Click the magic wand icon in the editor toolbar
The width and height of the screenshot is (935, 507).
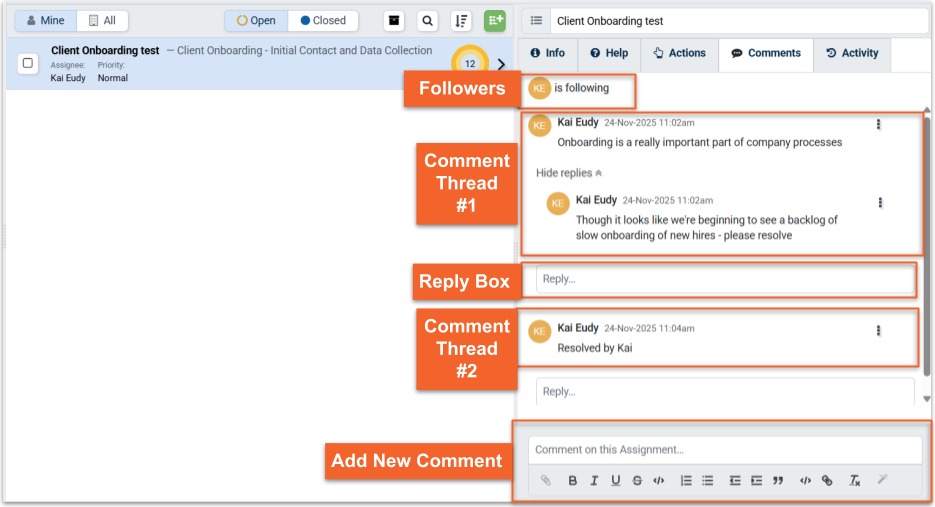coord(883,479)
